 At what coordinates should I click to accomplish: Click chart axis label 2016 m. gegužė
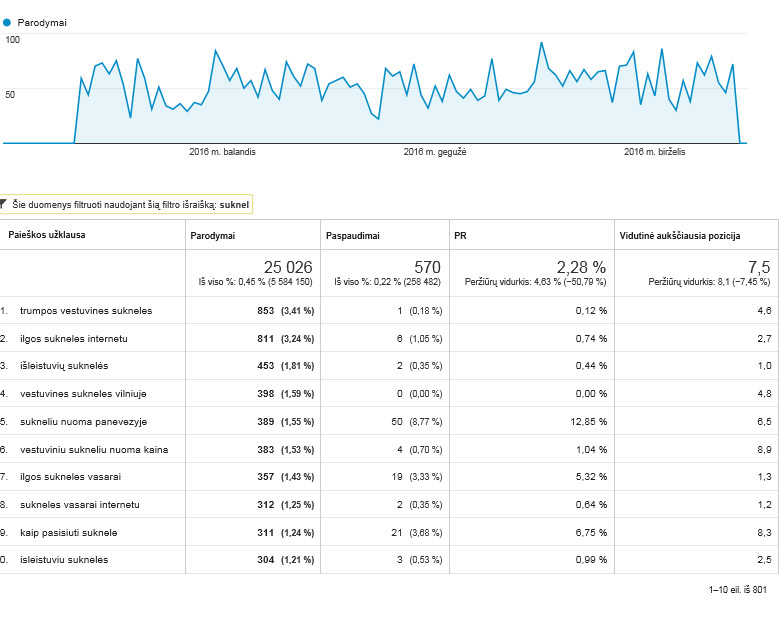(x=435, y=152)
